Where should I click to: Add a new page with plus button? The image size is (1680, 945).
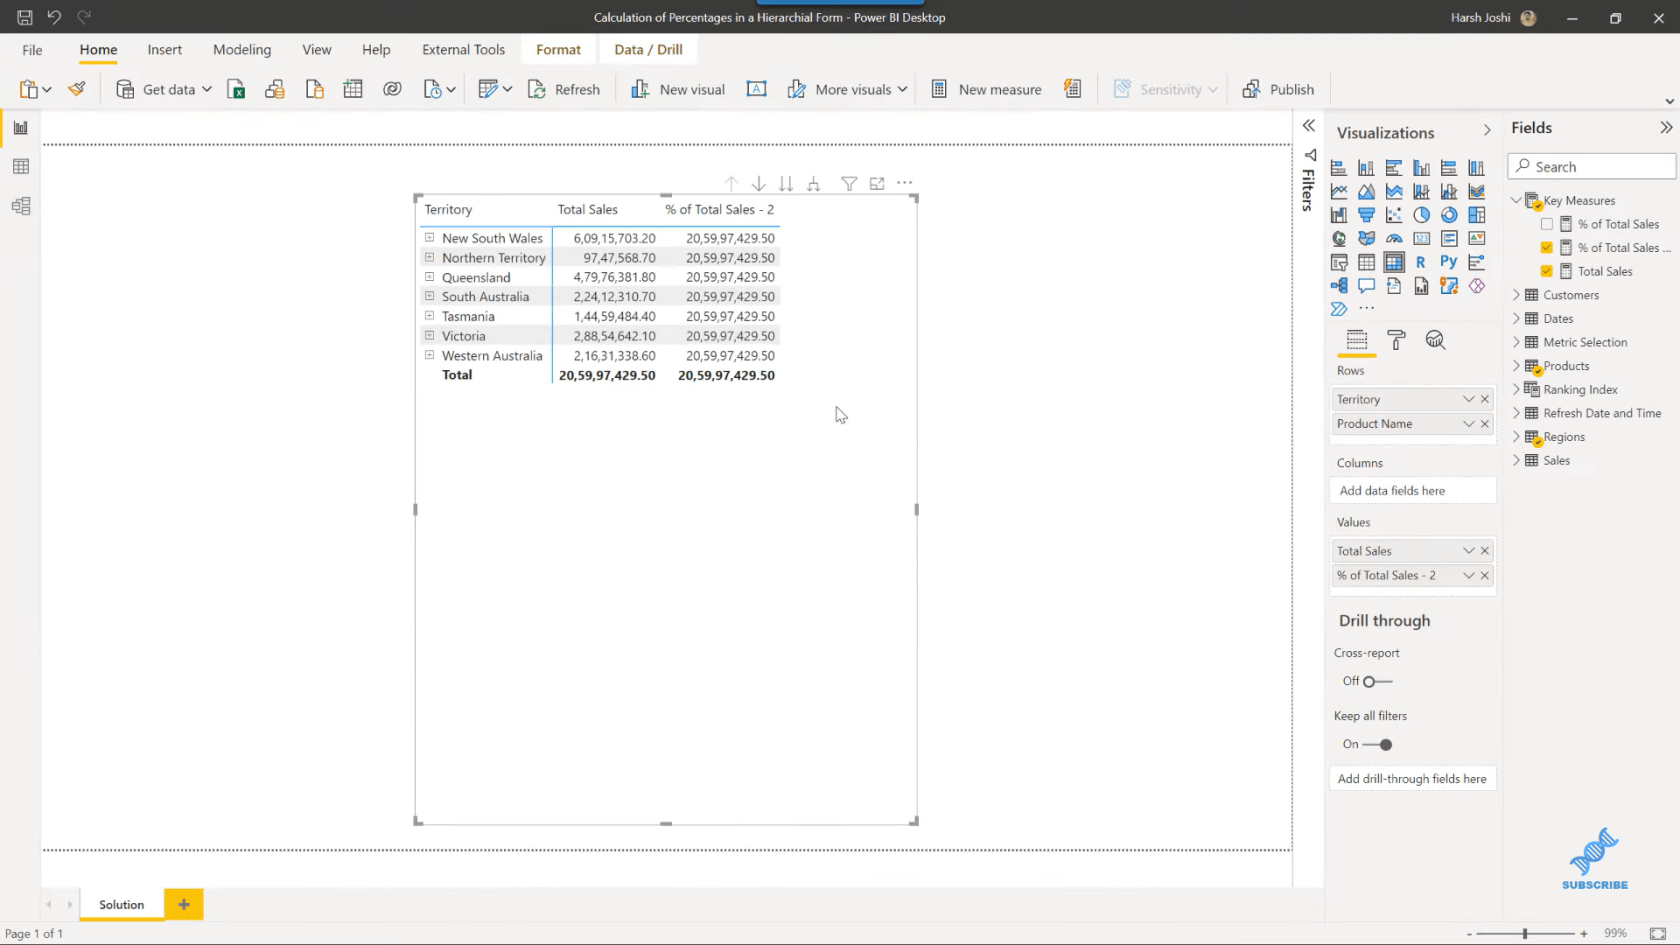click(x=184, y=904)
